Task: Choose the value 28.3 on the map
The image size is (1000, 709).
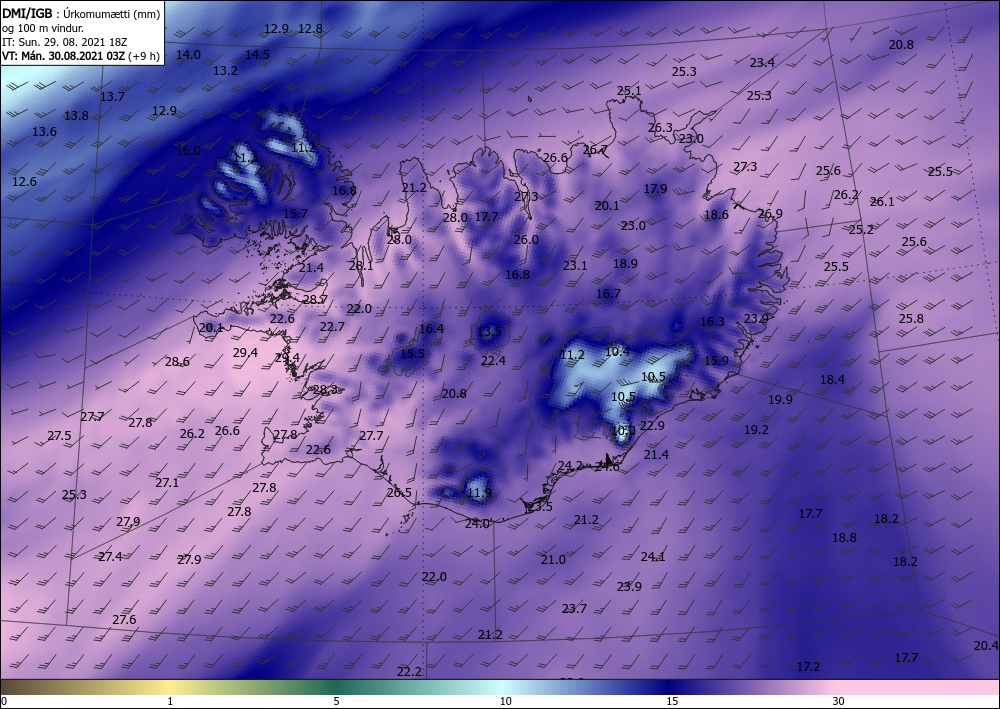Action: [325, 390]
